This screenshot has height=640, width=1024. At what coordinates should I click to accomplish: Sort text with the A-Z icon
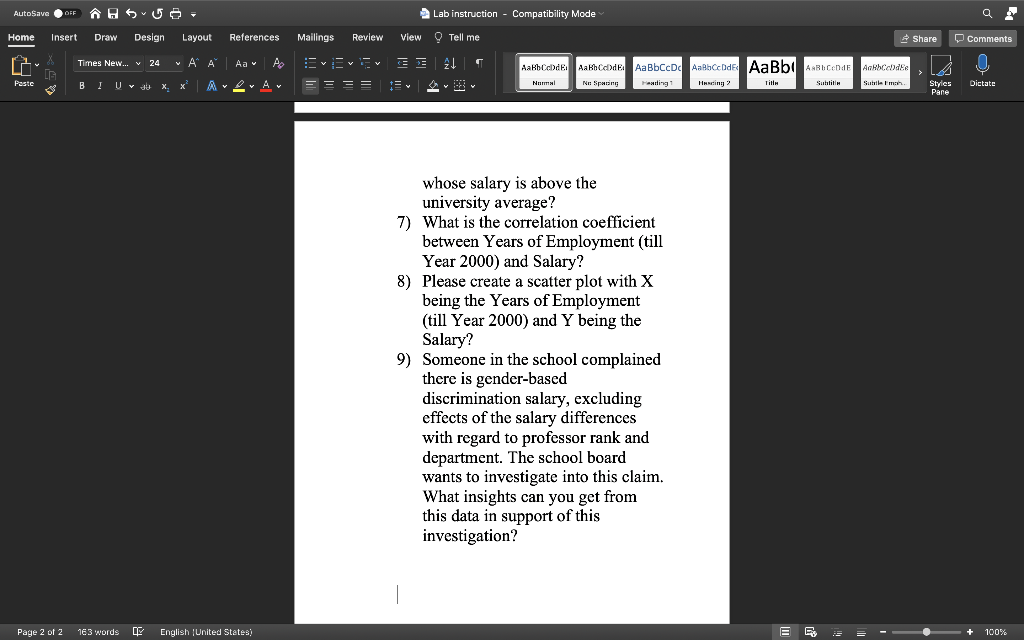click(x=450, y=63)
